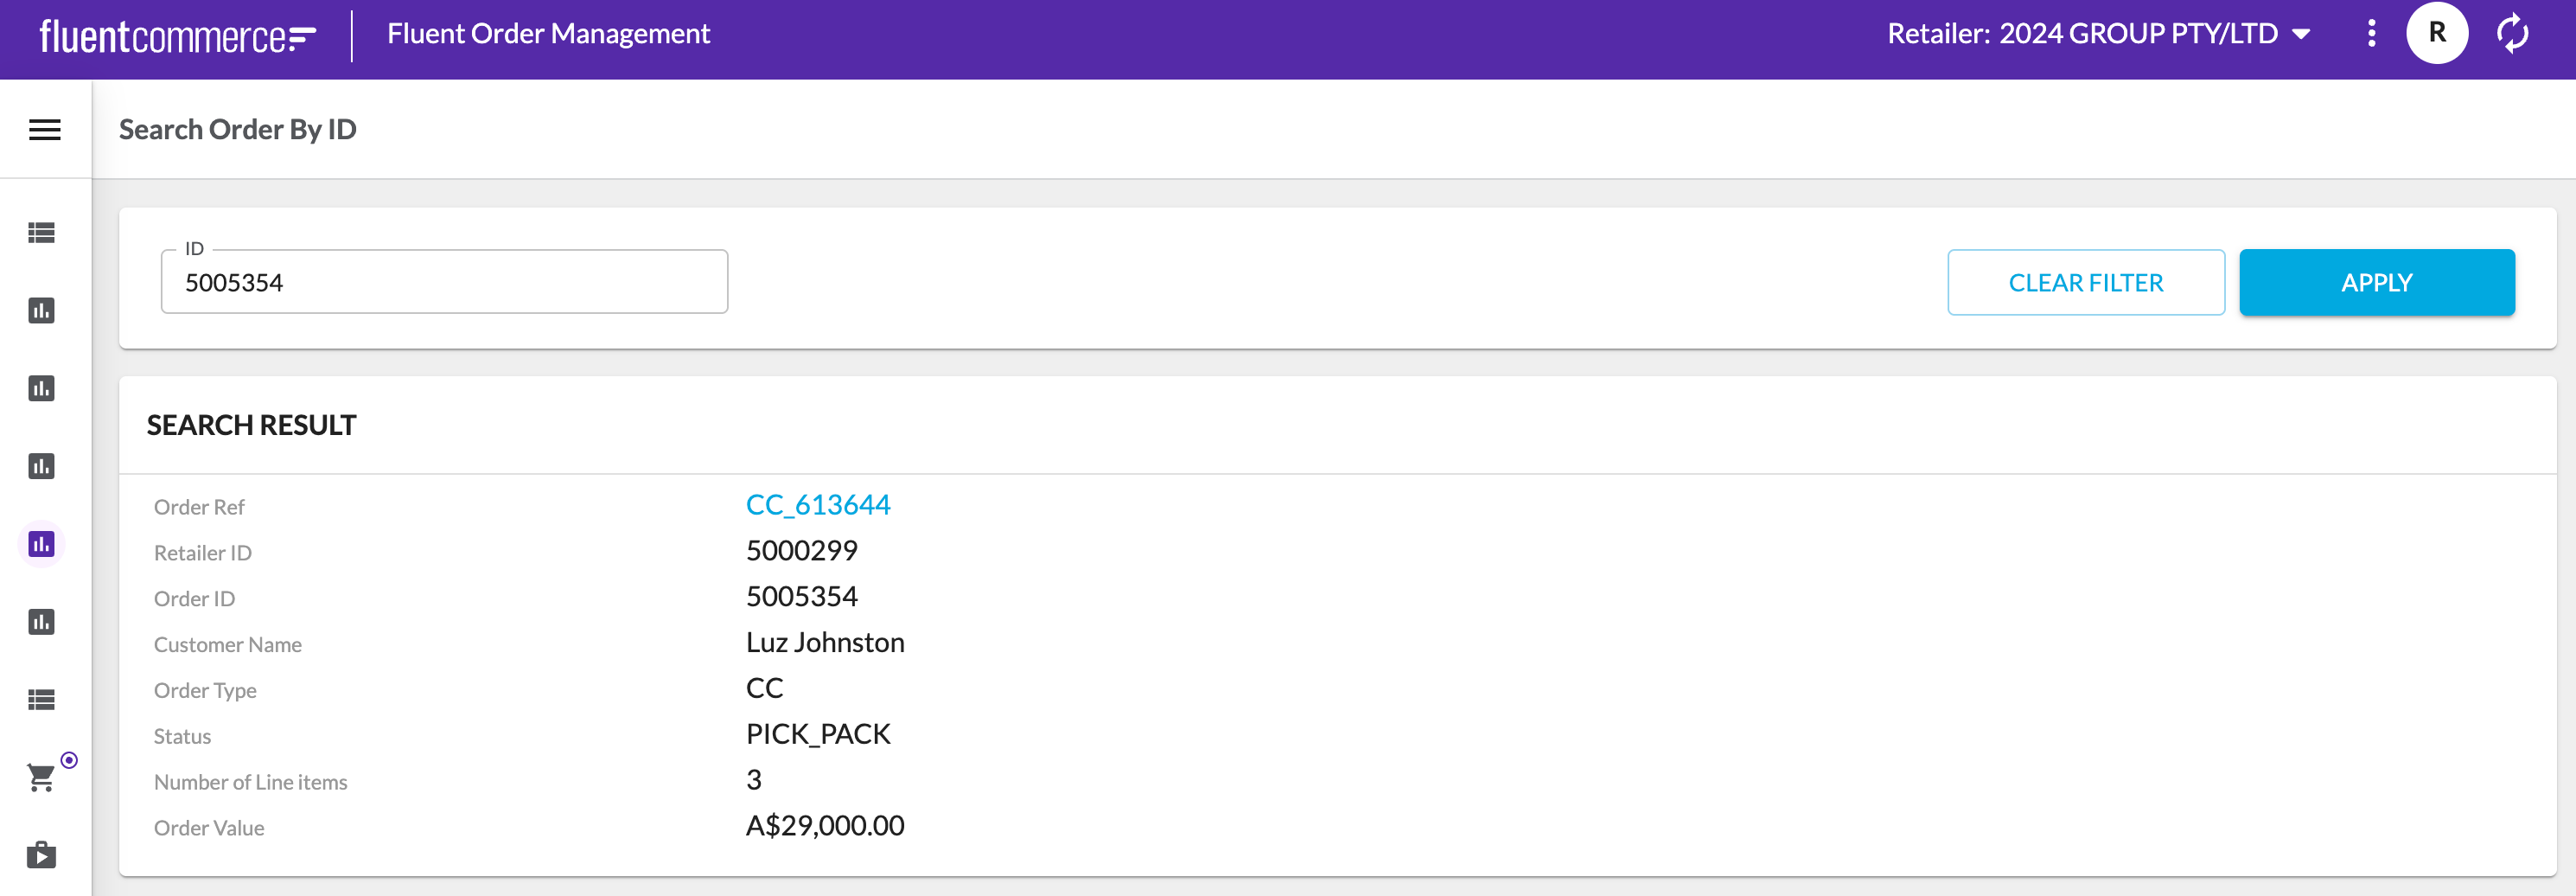Click the lower list icon in sidebar
Screen dimensions: 2576x896
41,700
